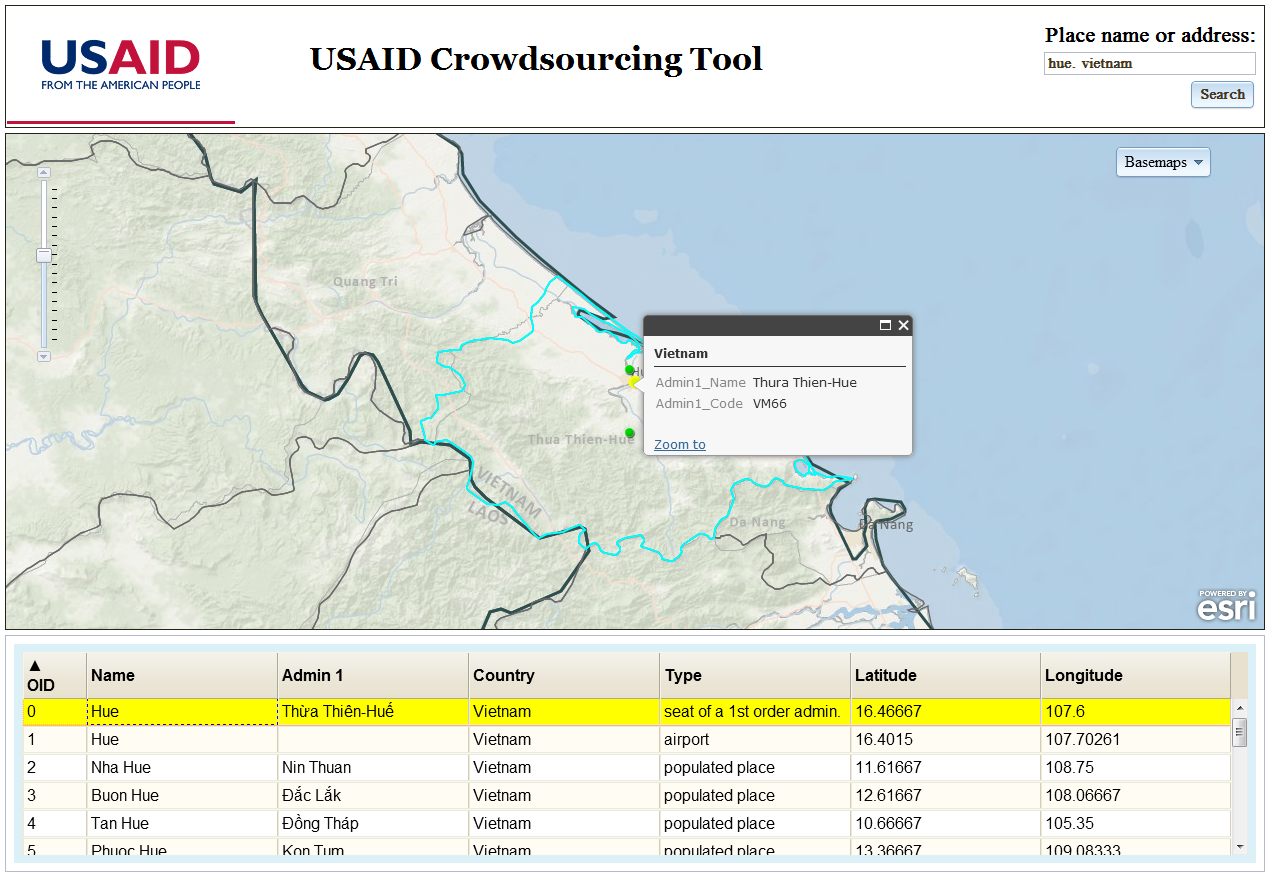Click the table scrollbar down arrow

point(1240,847)
